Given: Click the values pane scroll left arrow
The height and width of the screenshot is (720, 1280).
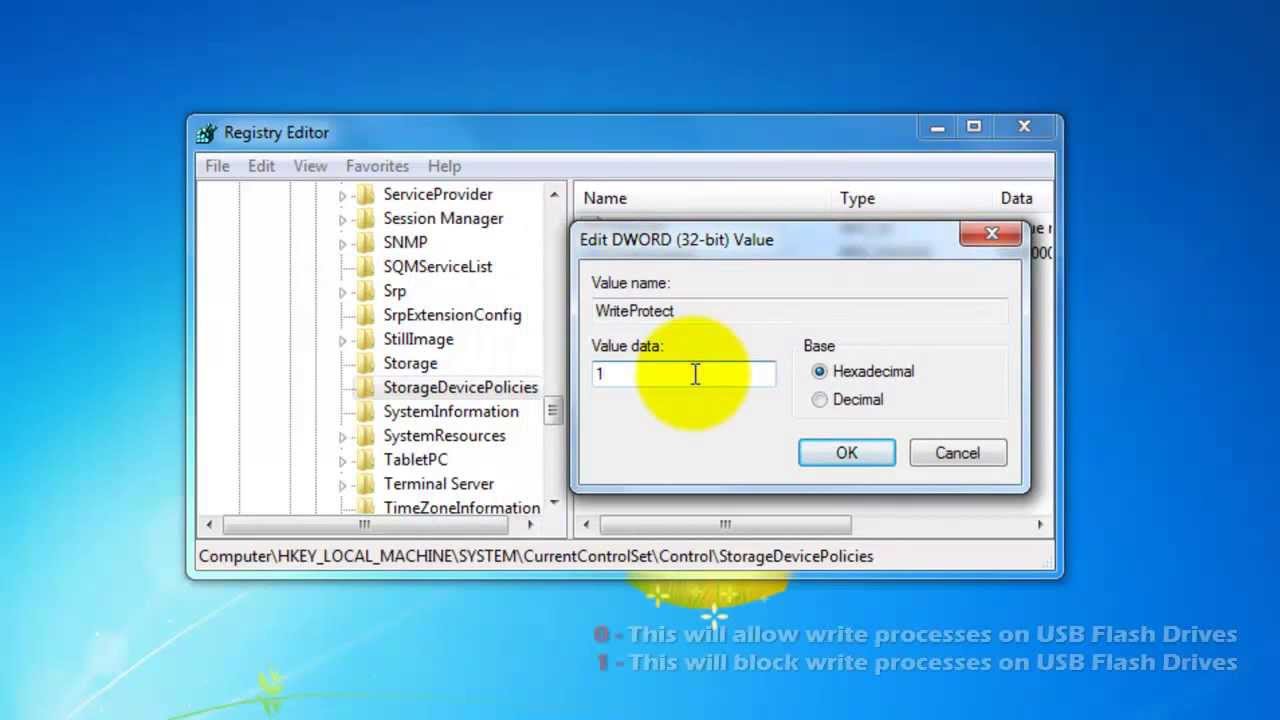Looking at the screenshot, I should 584,524.
